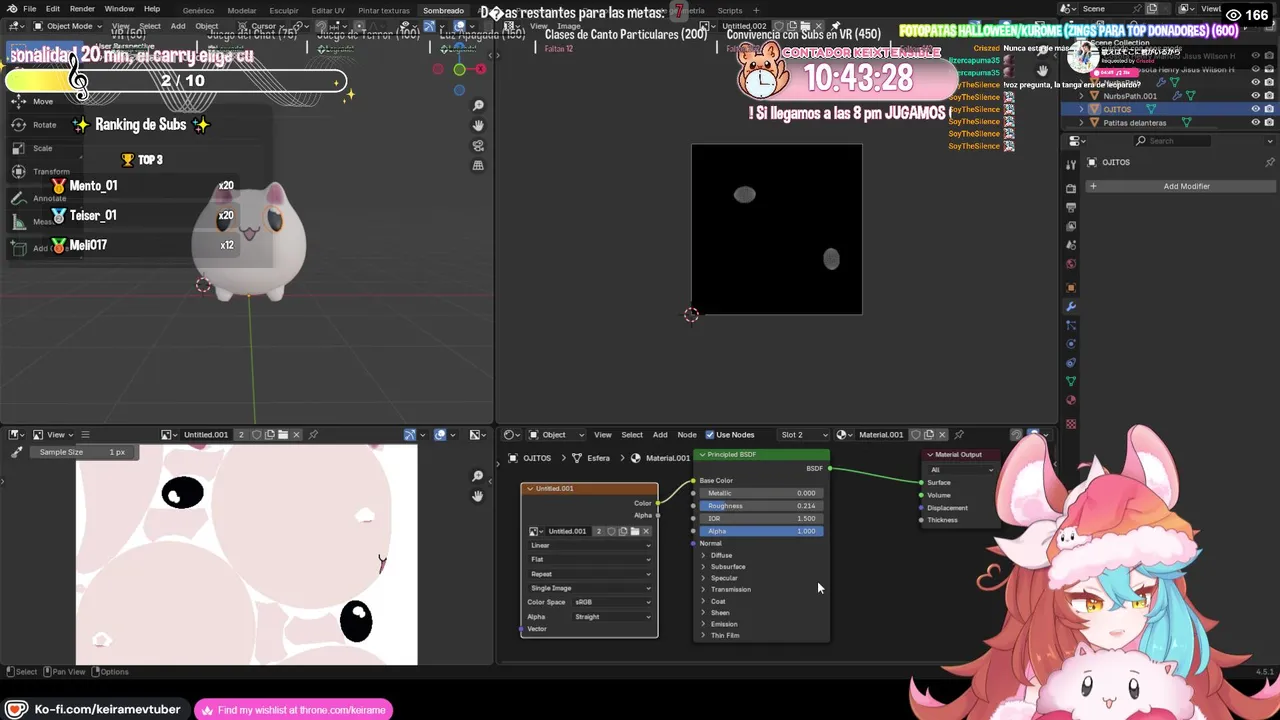Unlink Material.001 in the node editor header
The width and height of the screenshot is (1280, 720).
tap(942, 435)
